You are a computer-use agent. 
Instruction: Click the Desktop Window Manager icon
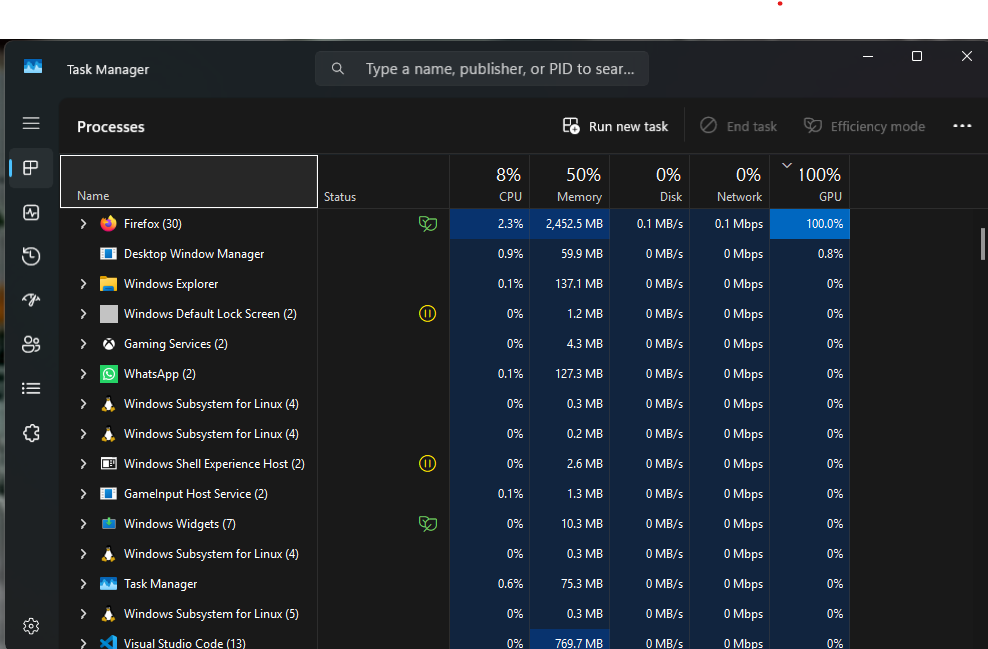click(108, 254)
